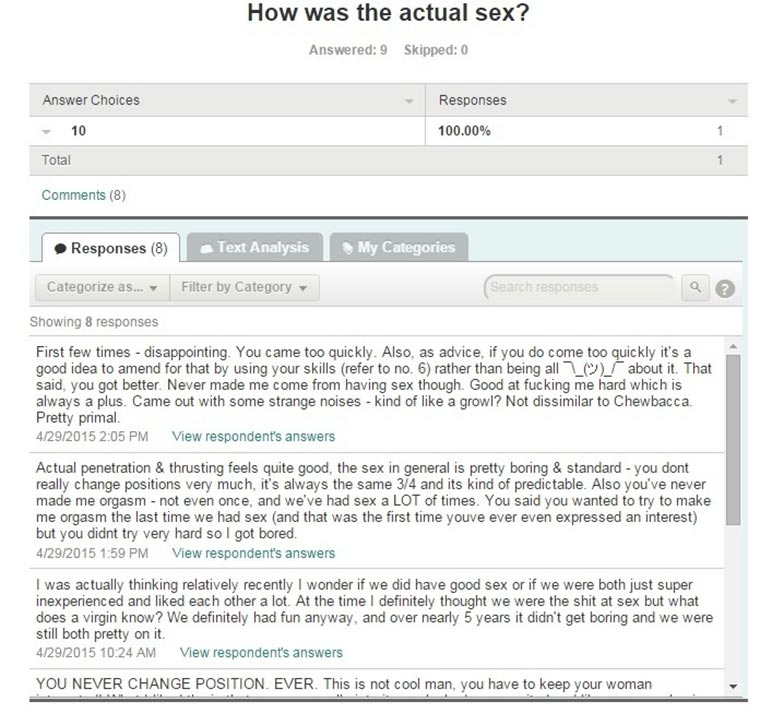The width and height of the screenshot is (760, 713).
Task: Click the scroll up arrow in responses list
Action: tap(734, 345)
